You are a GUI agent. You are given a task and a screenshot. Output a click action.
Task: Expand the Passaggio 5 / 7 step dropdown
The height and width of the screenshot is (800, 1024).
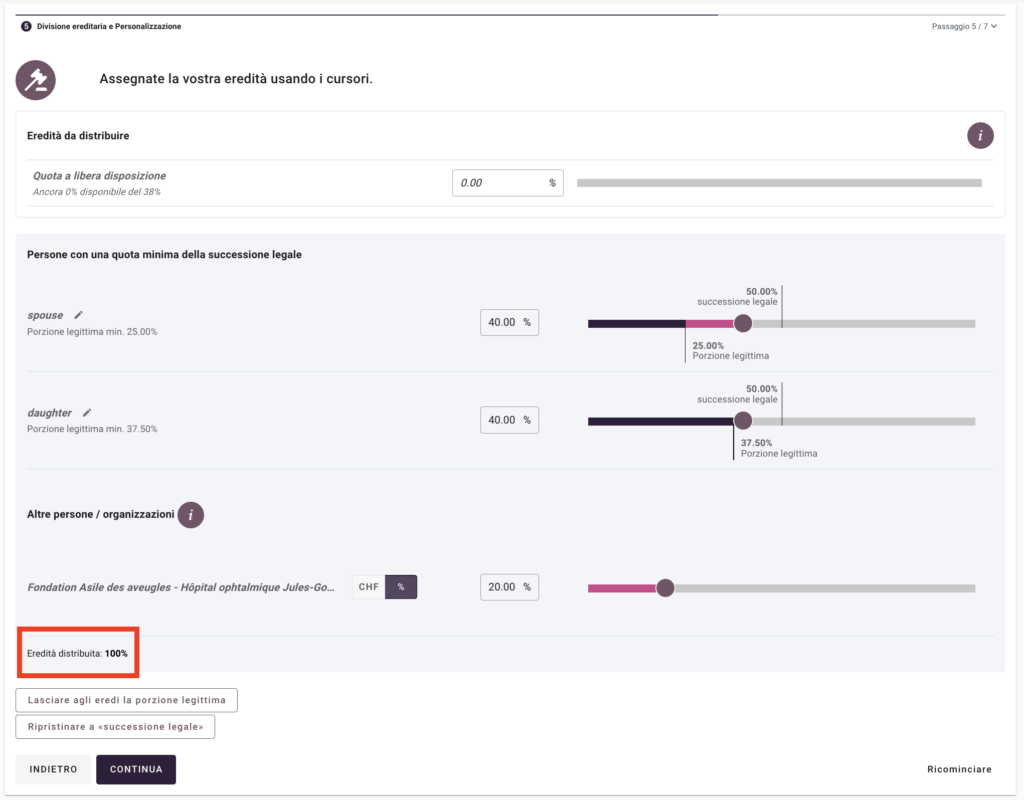(x=964, y=26)
